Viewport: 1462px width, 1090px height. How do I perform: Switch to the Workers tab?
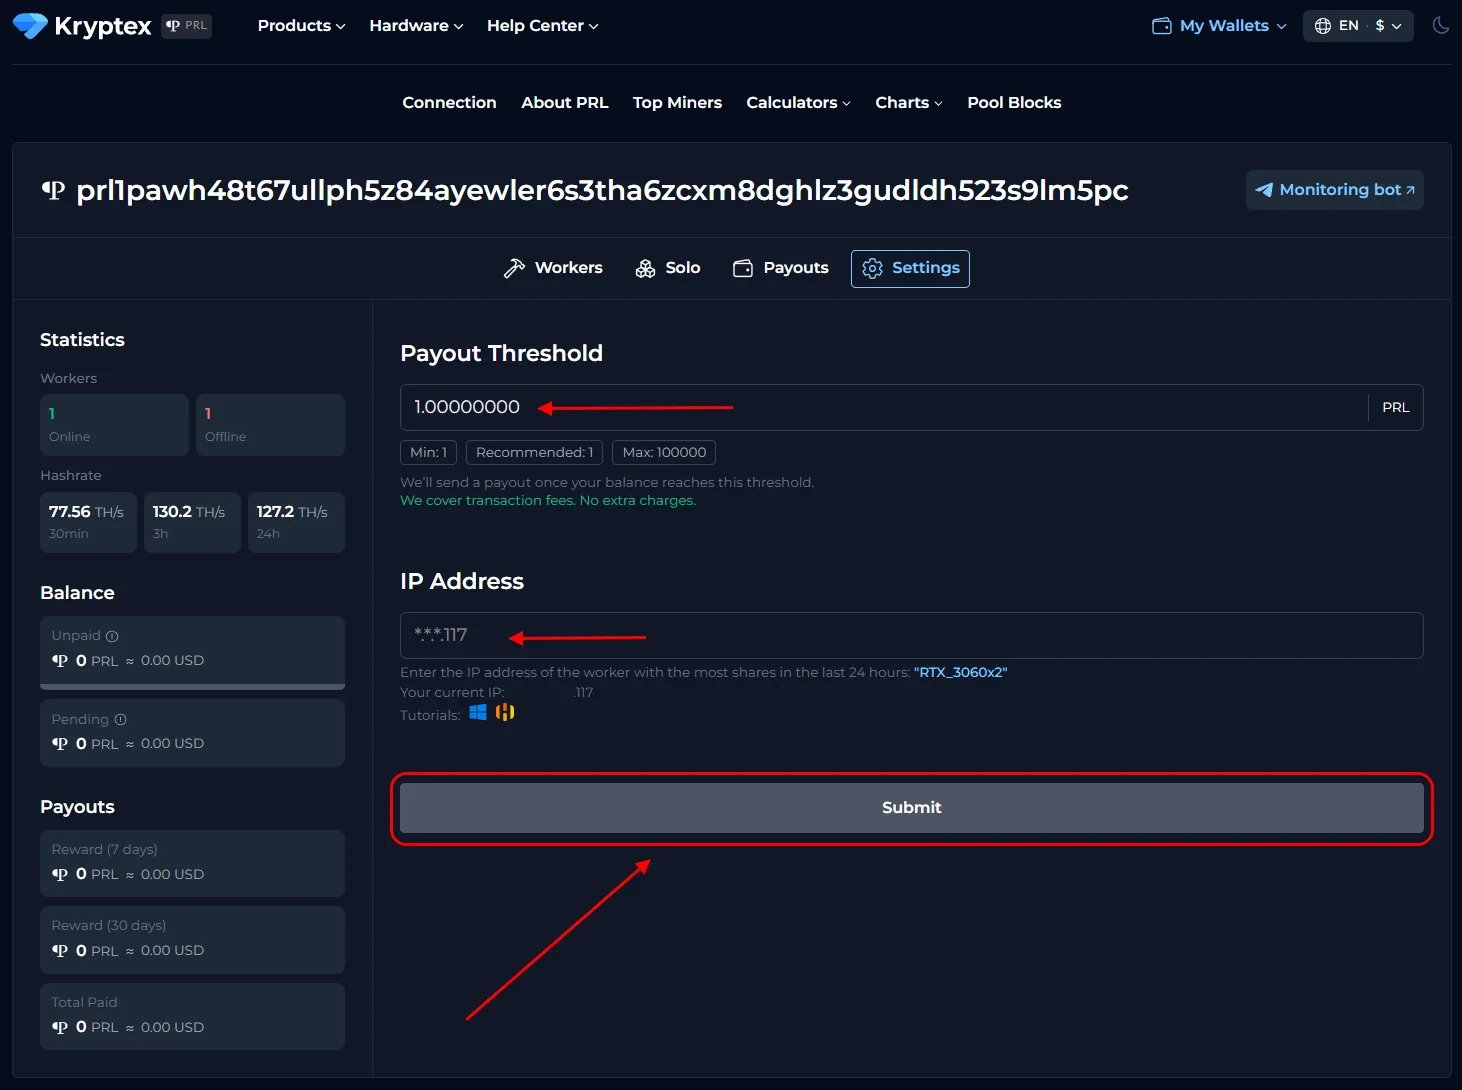pos(553,268)
